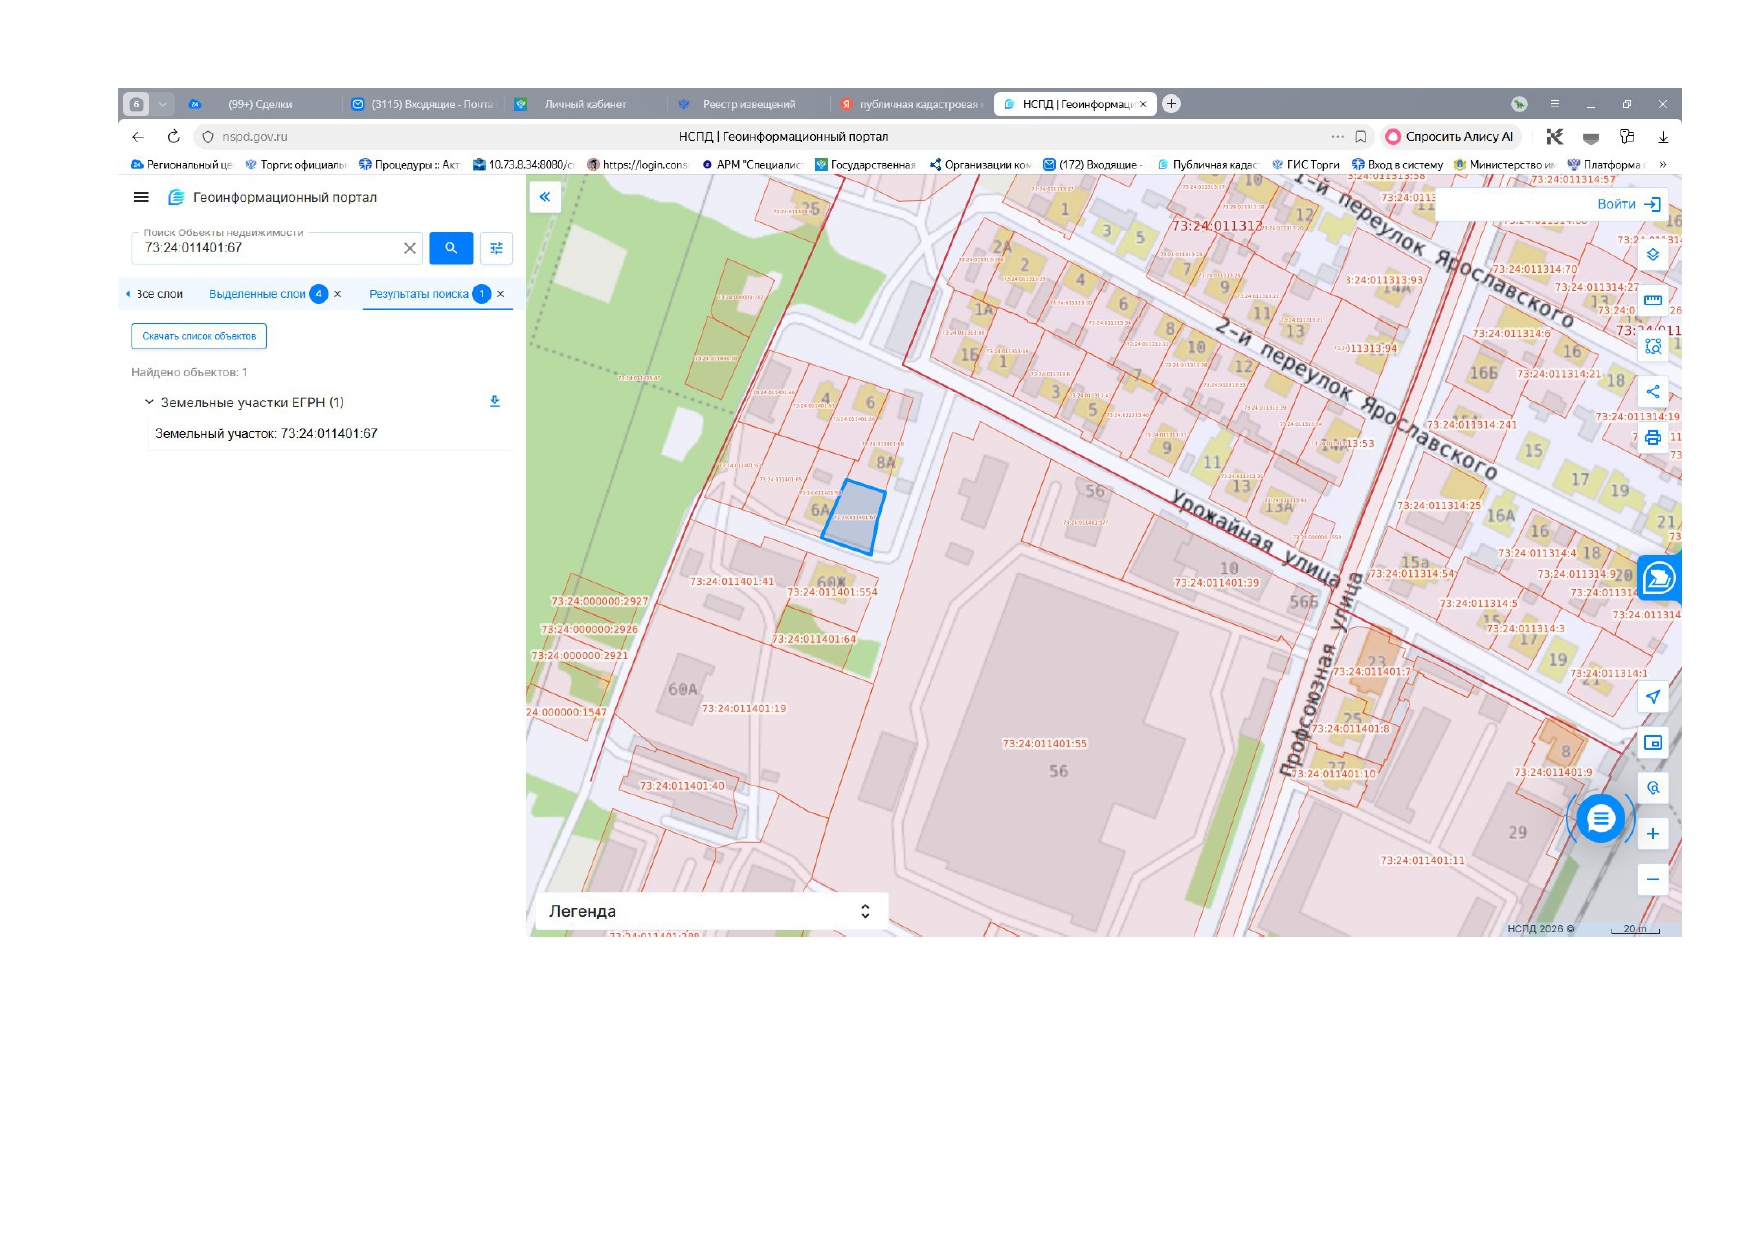1754x1241 pixels.
Task: Expand the Легенда dropdown
Action: (x=711, y=911)
